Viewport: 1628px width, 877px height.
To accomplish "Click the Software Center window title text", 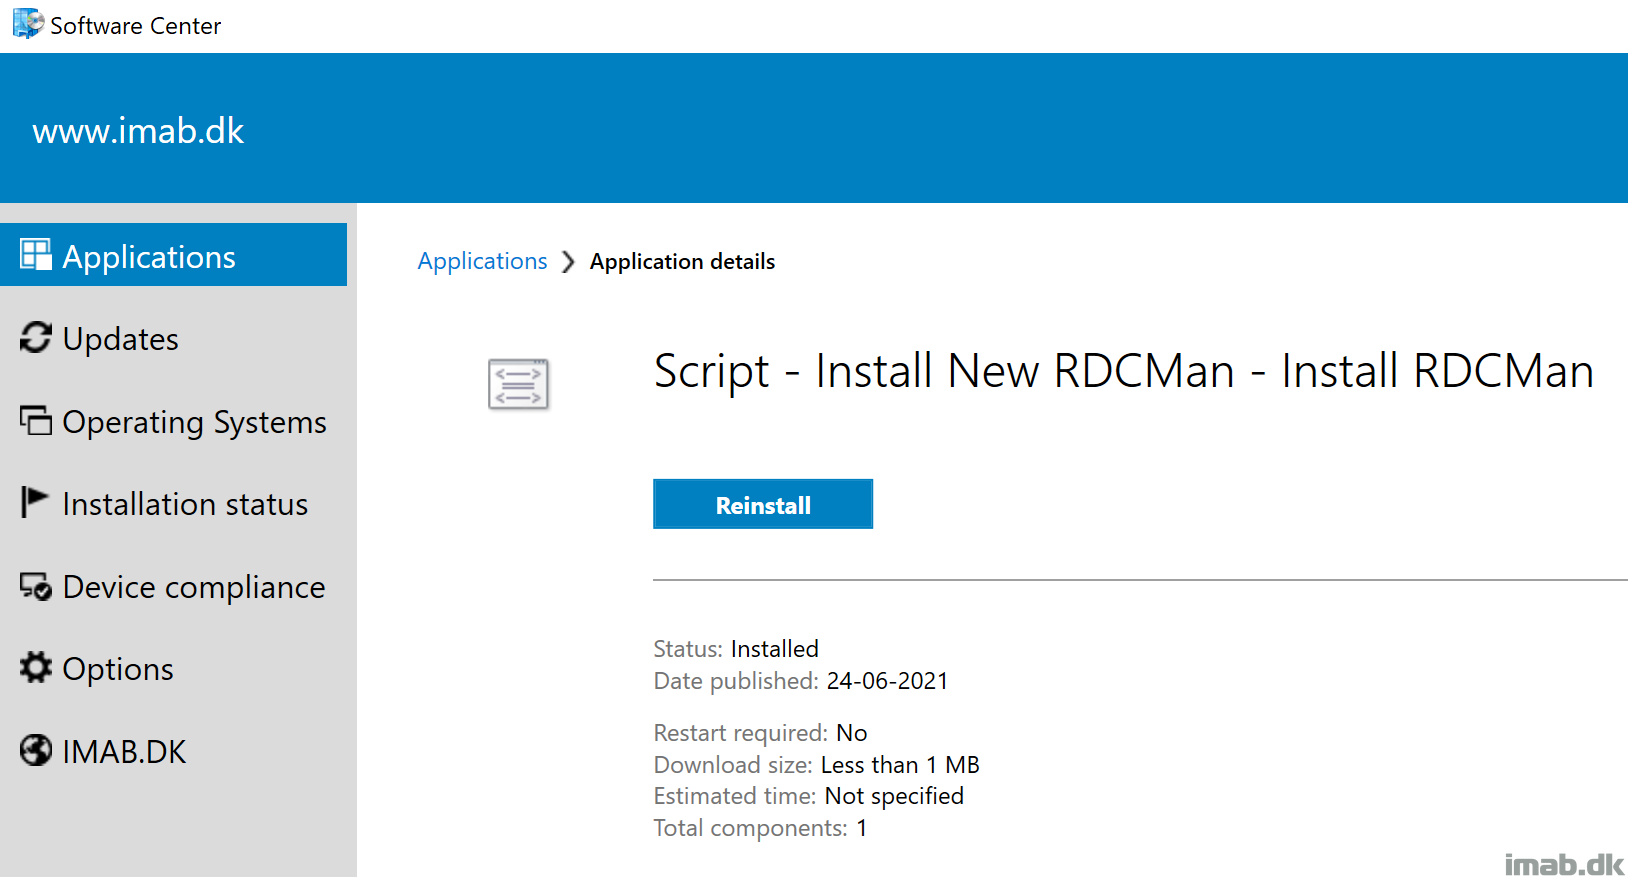I will [x=135, y=25].
